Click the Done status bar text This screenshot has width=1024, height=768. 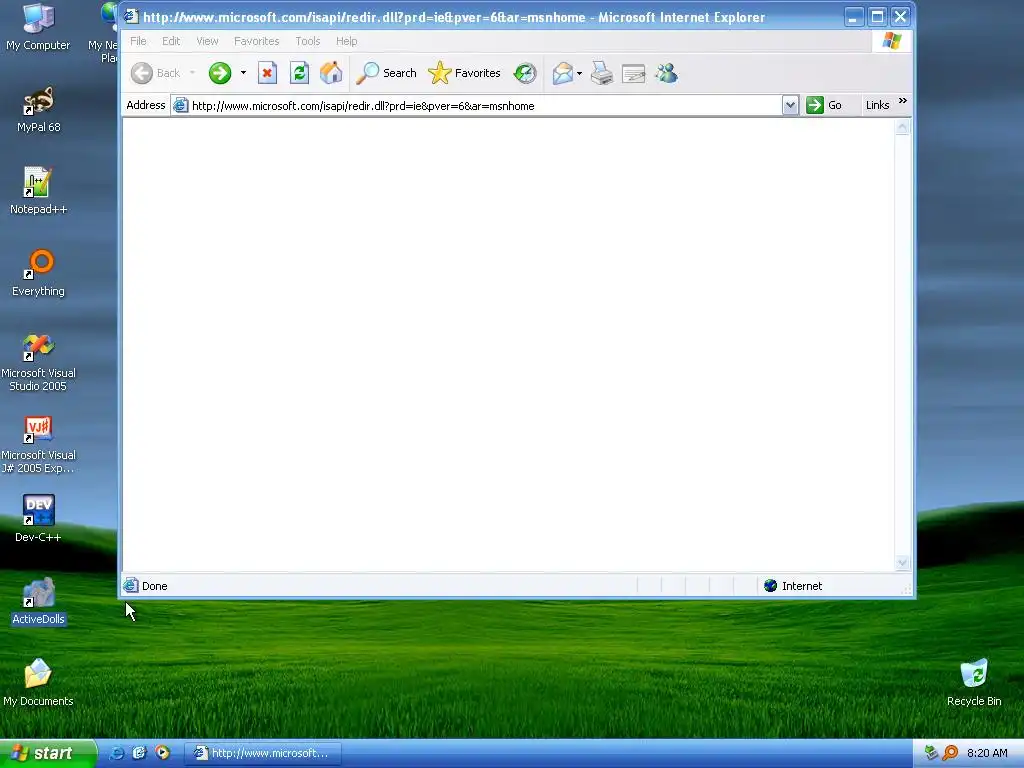pos(155,586)
